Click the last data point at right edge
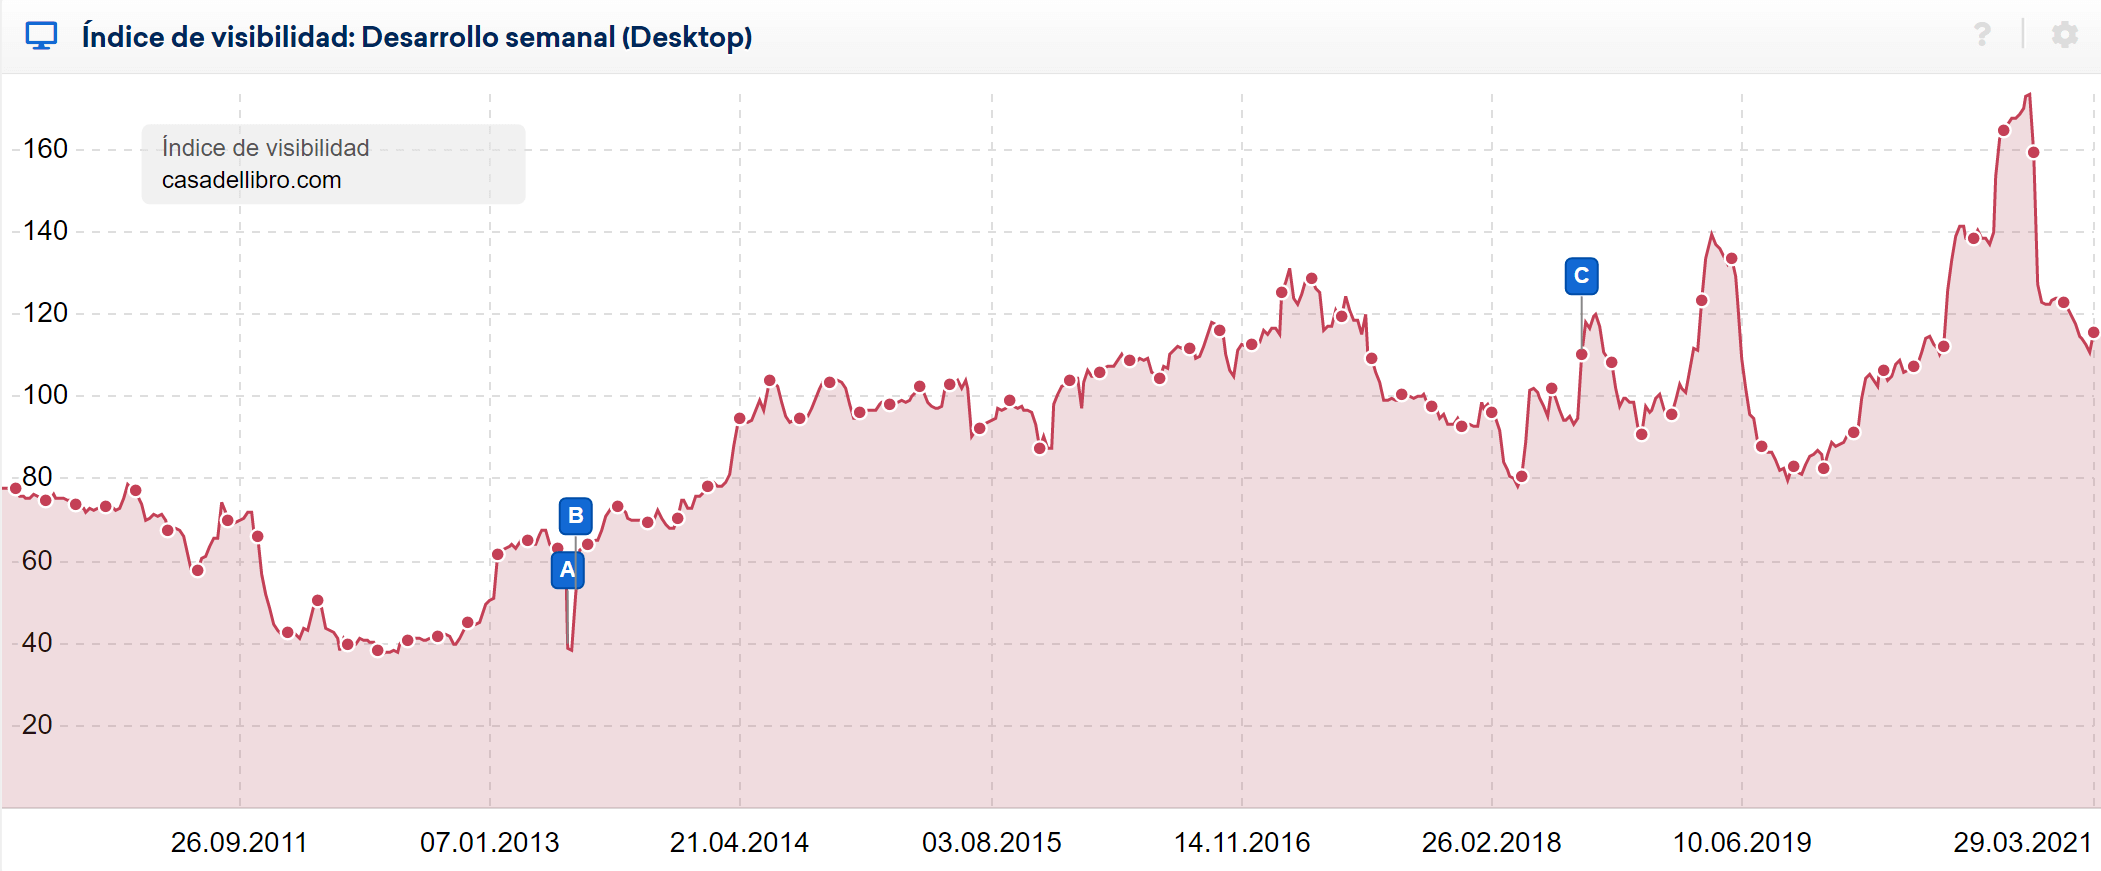This screenshot has height=871, width=2101. 2093,332
